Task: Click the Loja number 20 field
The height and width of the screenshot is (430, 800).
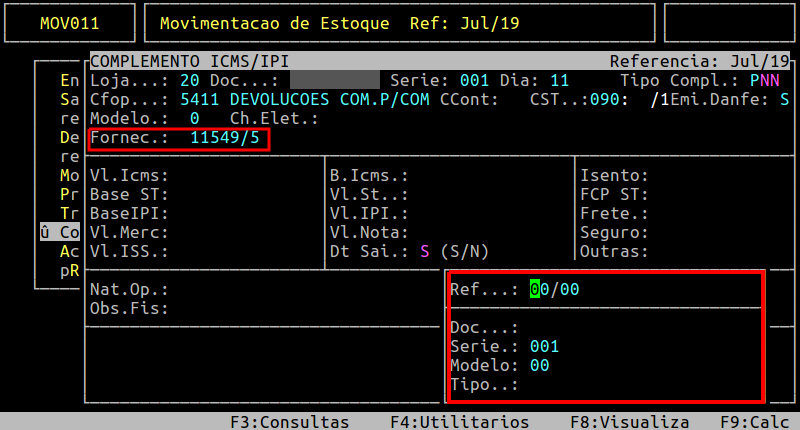Action: point(189,80)
